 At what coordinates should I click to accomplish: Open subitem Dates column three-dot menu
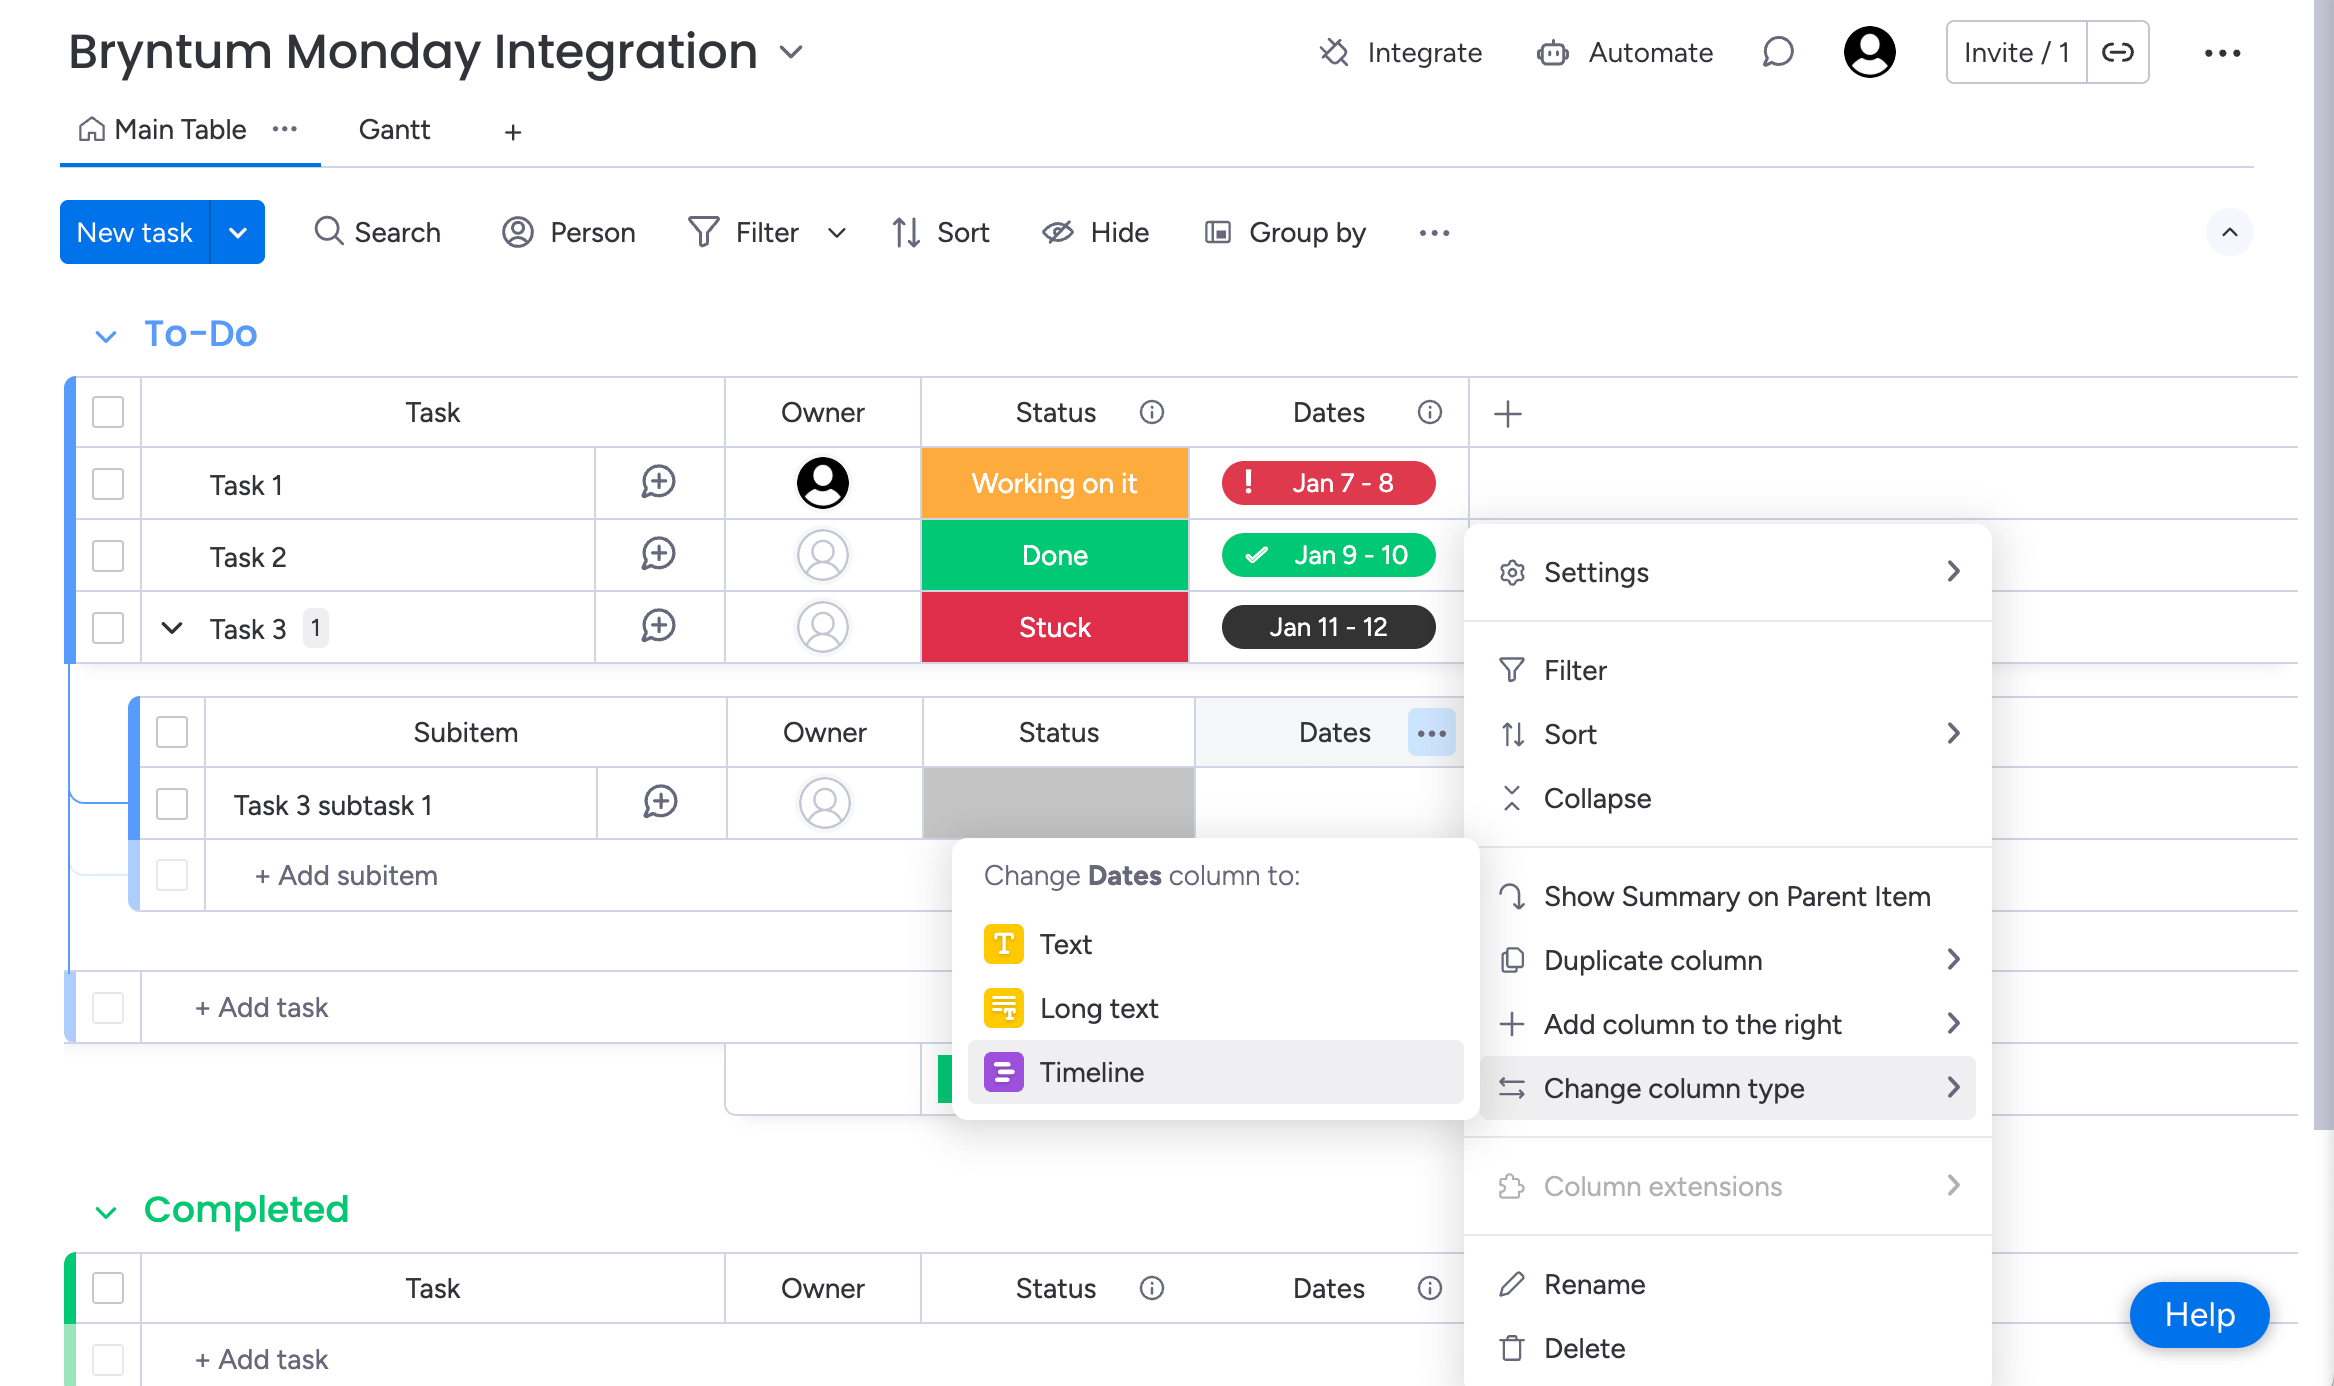click(1432, 733)
